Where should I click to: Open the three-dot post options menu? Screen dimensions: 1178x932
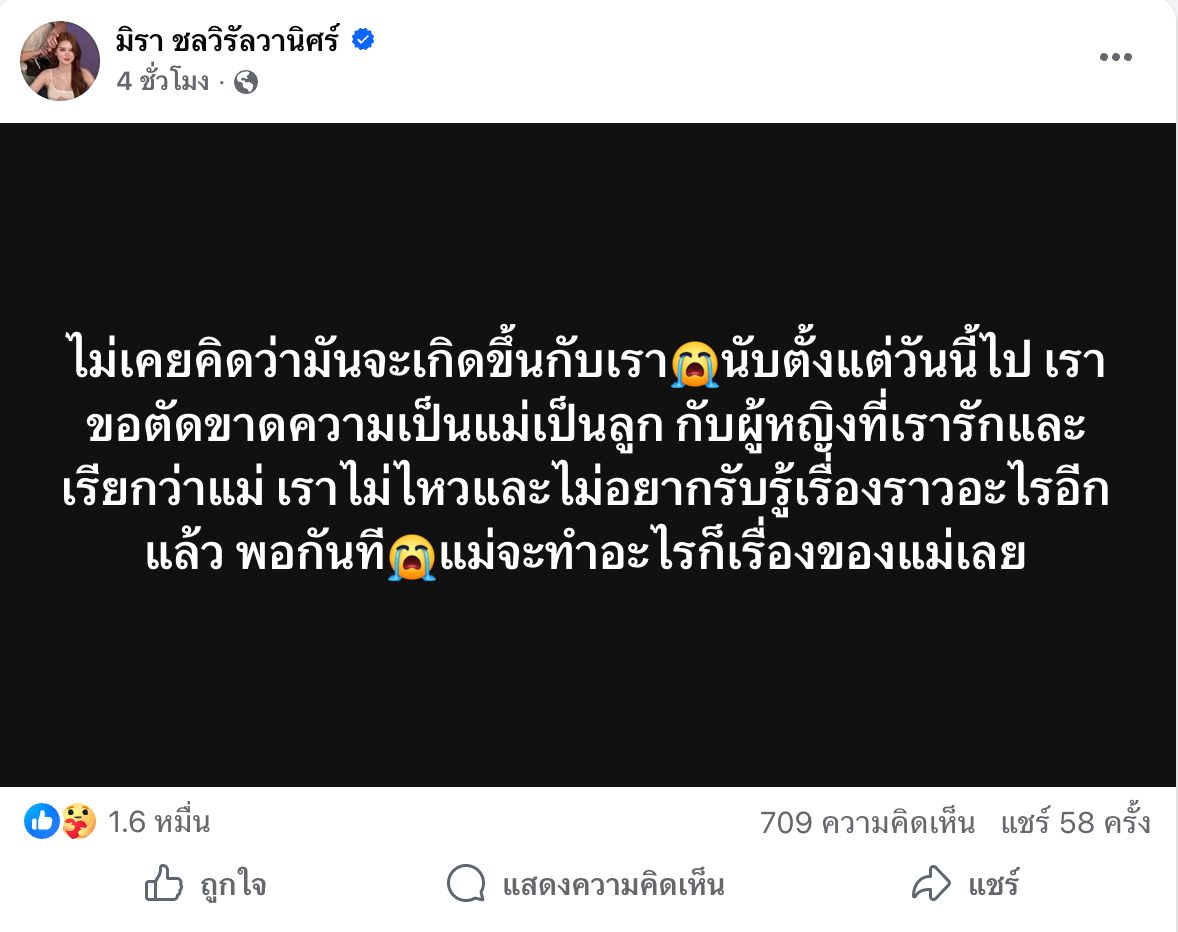coord(1115,58)
